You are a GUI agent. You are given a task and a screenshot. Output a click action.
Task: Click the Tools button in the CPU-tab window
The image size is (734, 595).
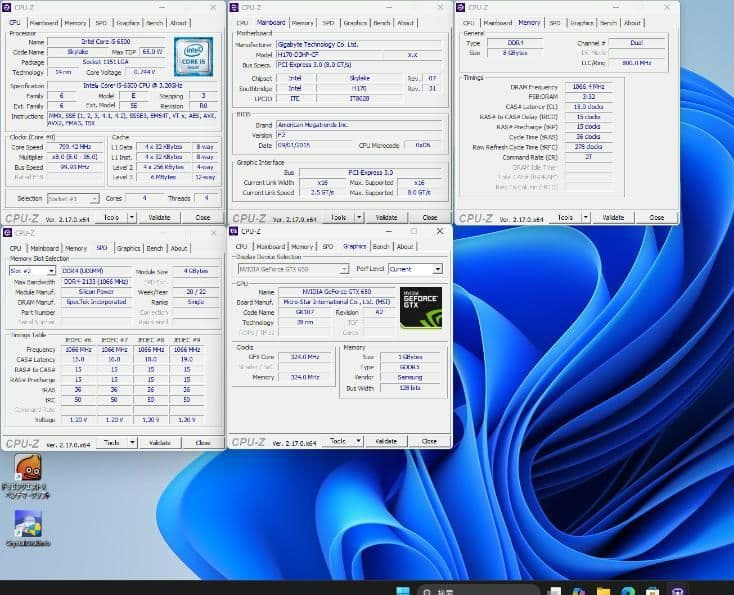point(111,217)
